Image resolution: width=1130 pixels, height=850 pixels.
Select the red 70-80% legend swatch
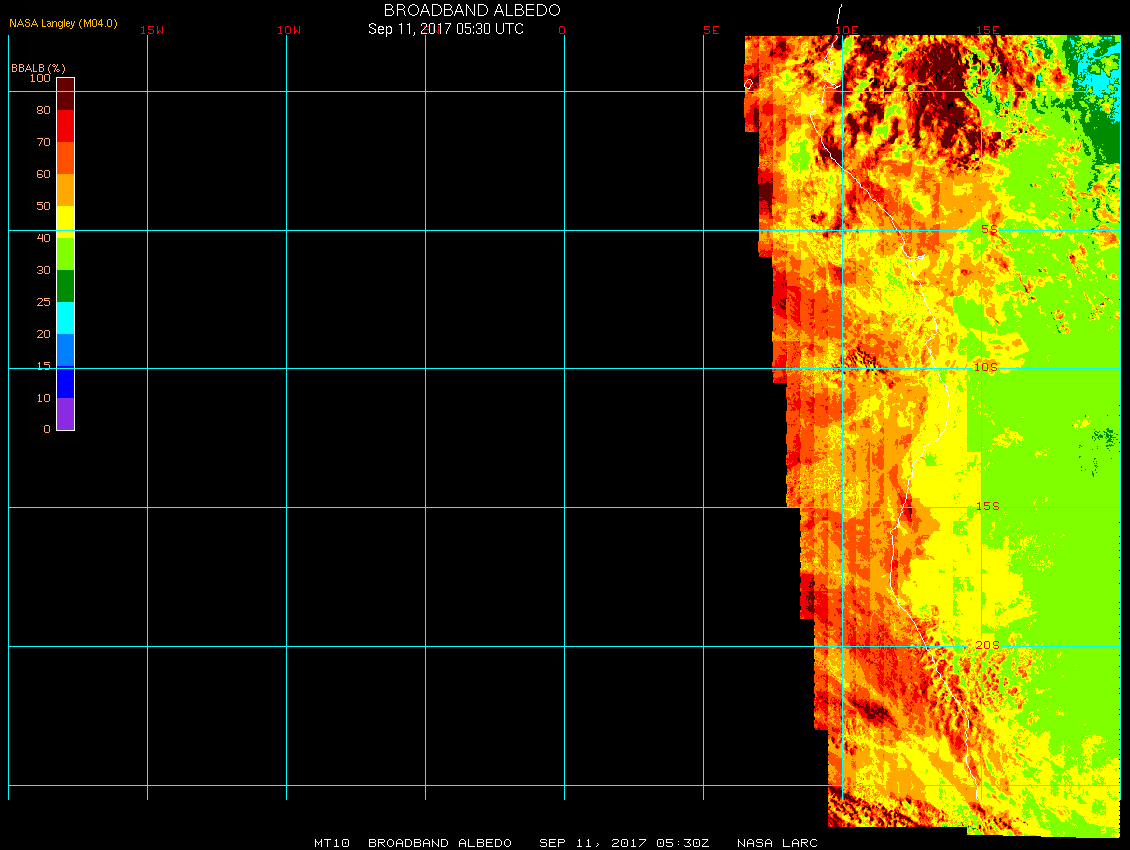65,126
